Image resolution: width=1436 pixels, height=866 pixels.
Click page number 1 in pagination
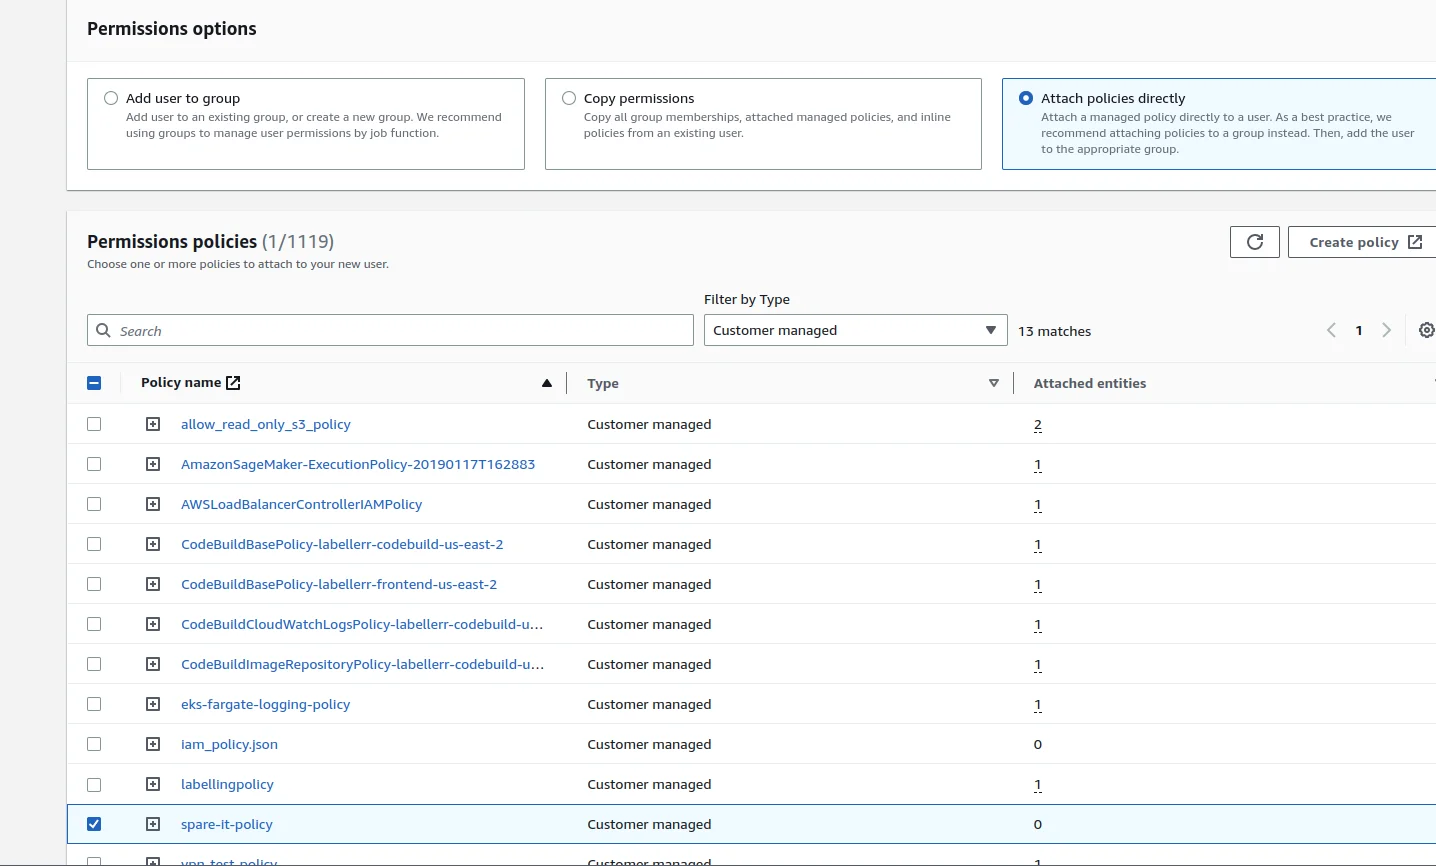pos(1359,330)
